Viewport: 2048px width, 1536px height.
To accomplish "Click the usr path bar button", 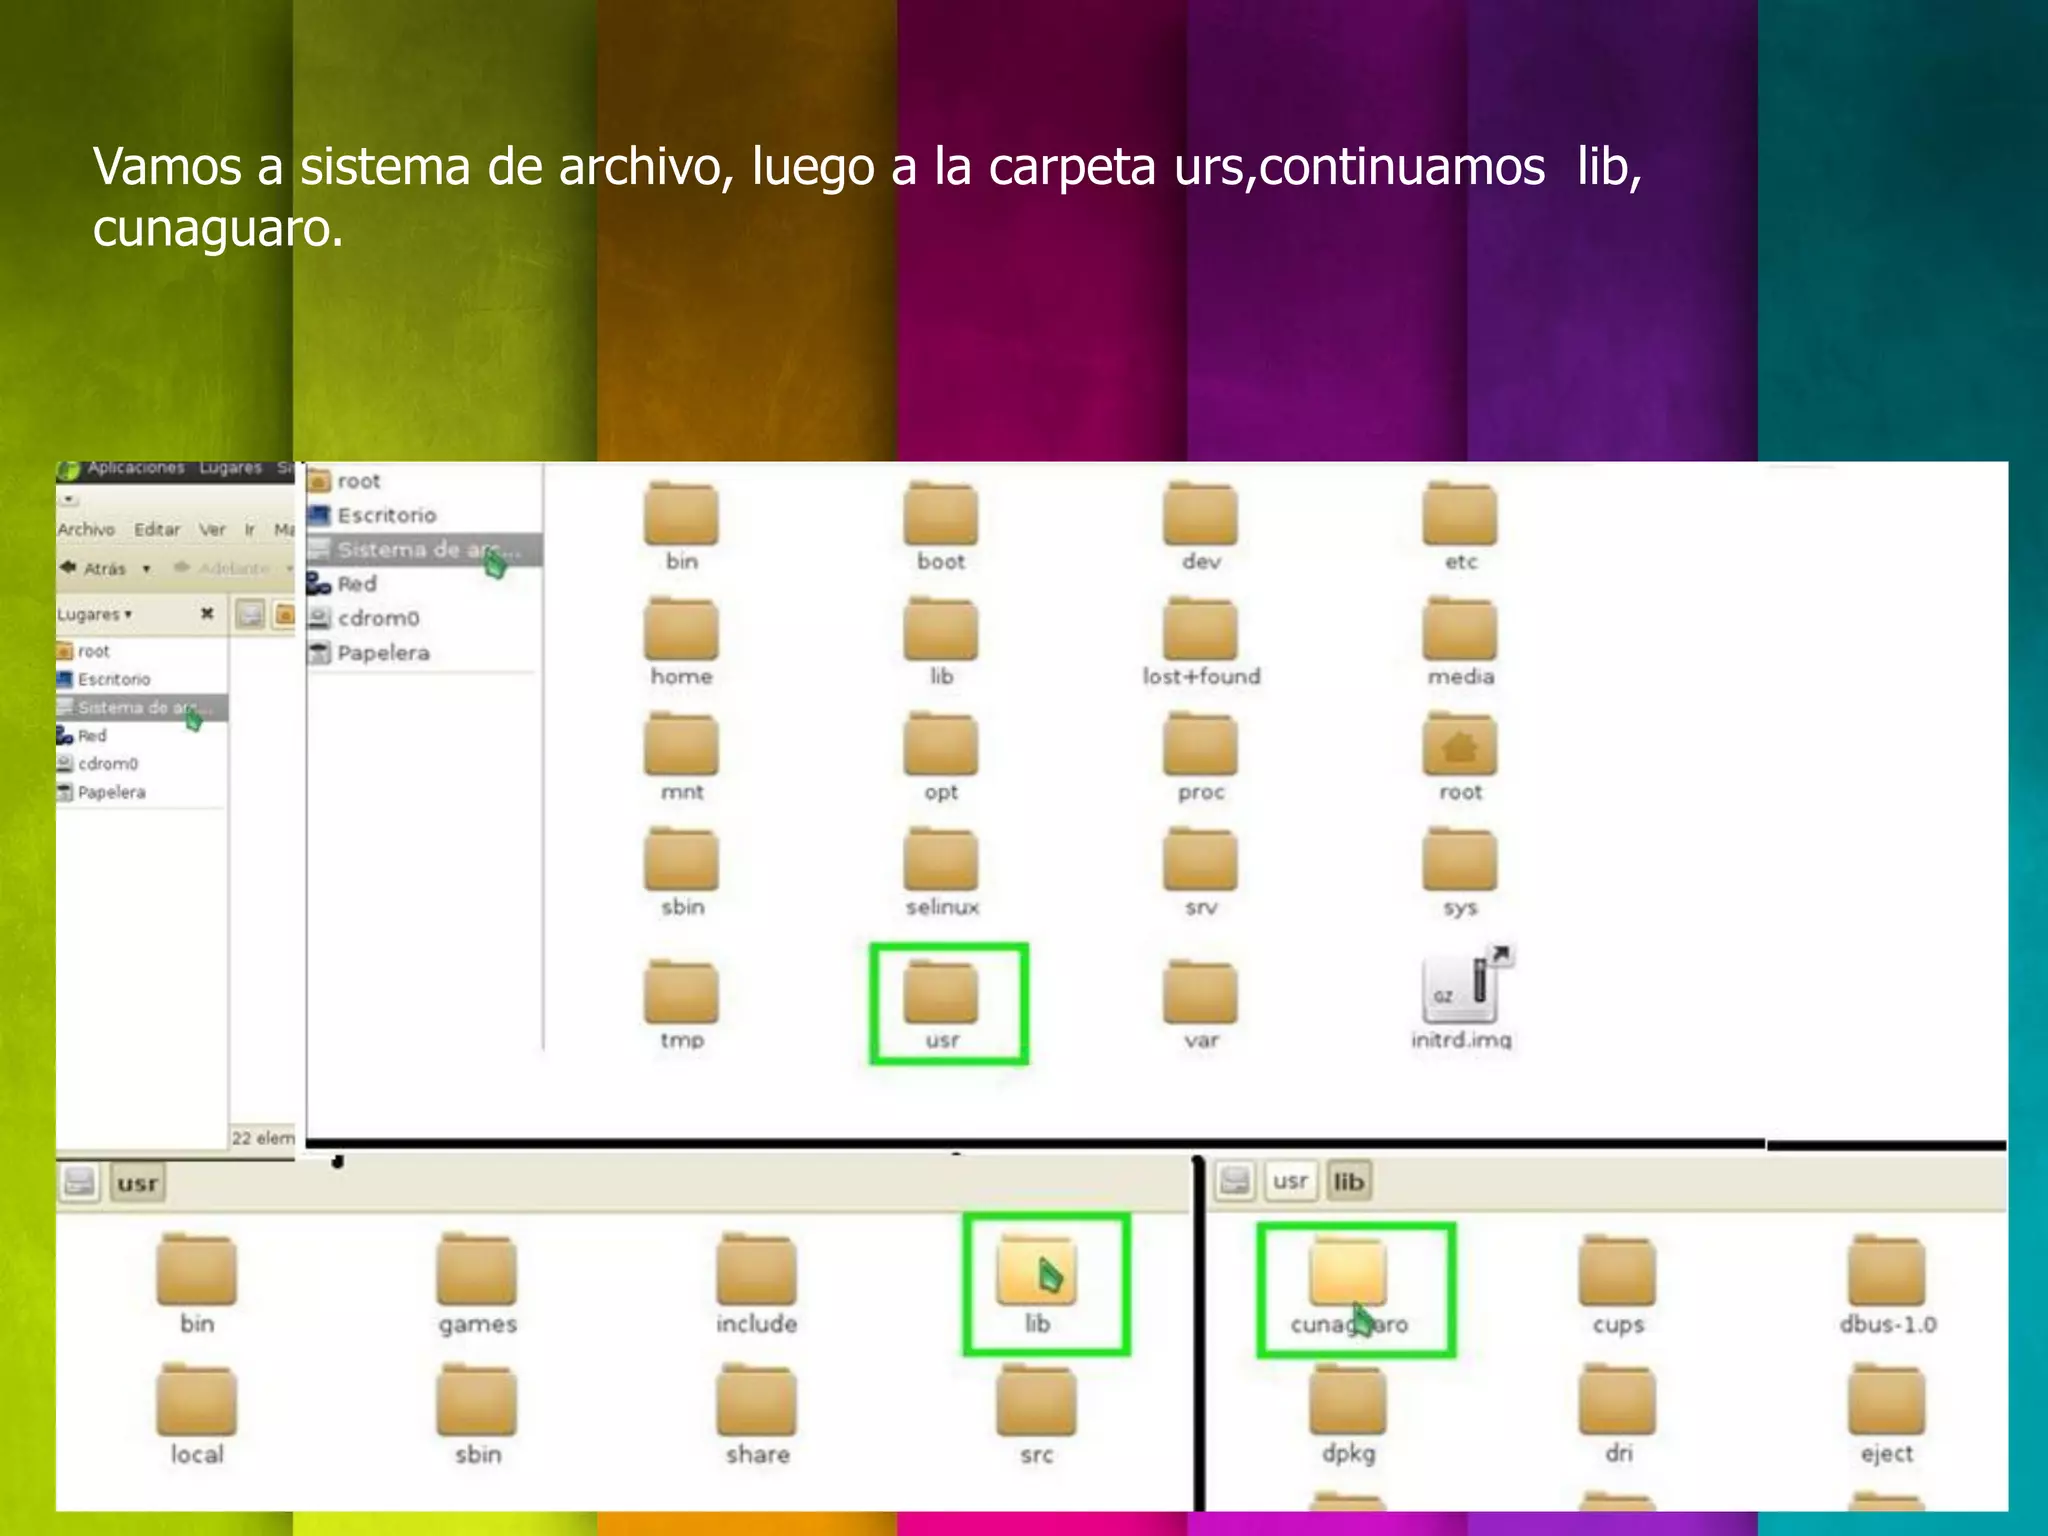I will pos(137,1184).
